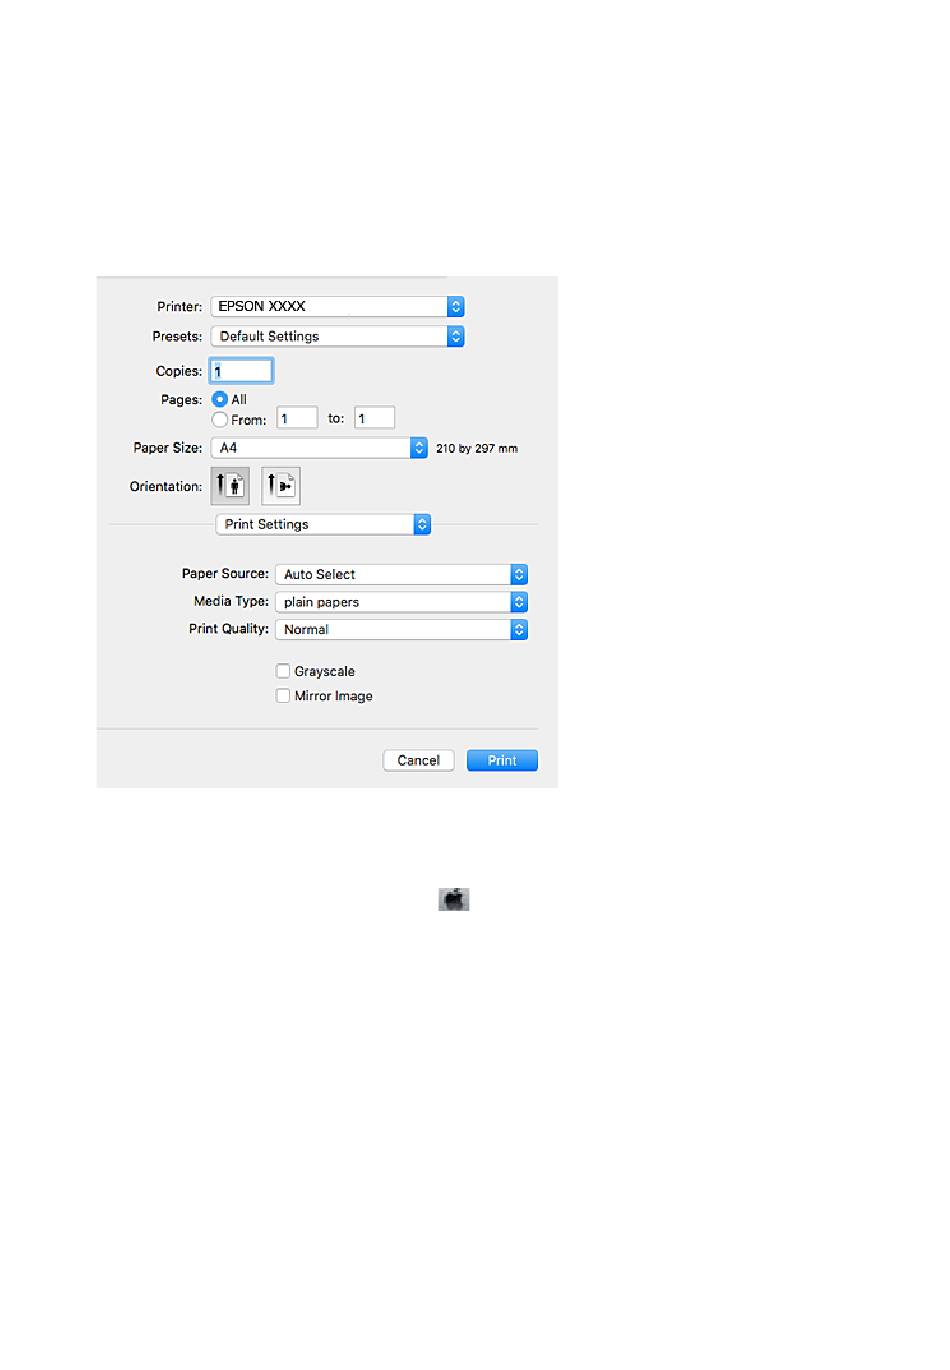
Task: Click the Cancel button
Action: click(x=418, y=761)
